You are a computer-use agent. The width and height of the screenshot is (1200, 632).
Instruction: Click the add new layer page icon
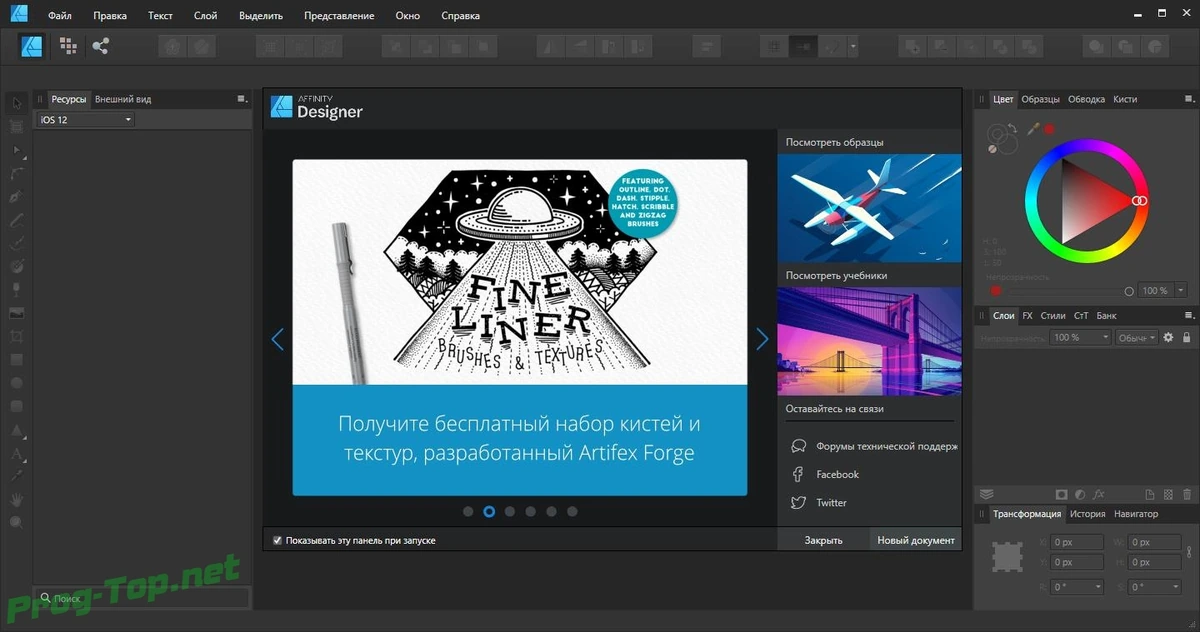click(x=1151, y=494)
